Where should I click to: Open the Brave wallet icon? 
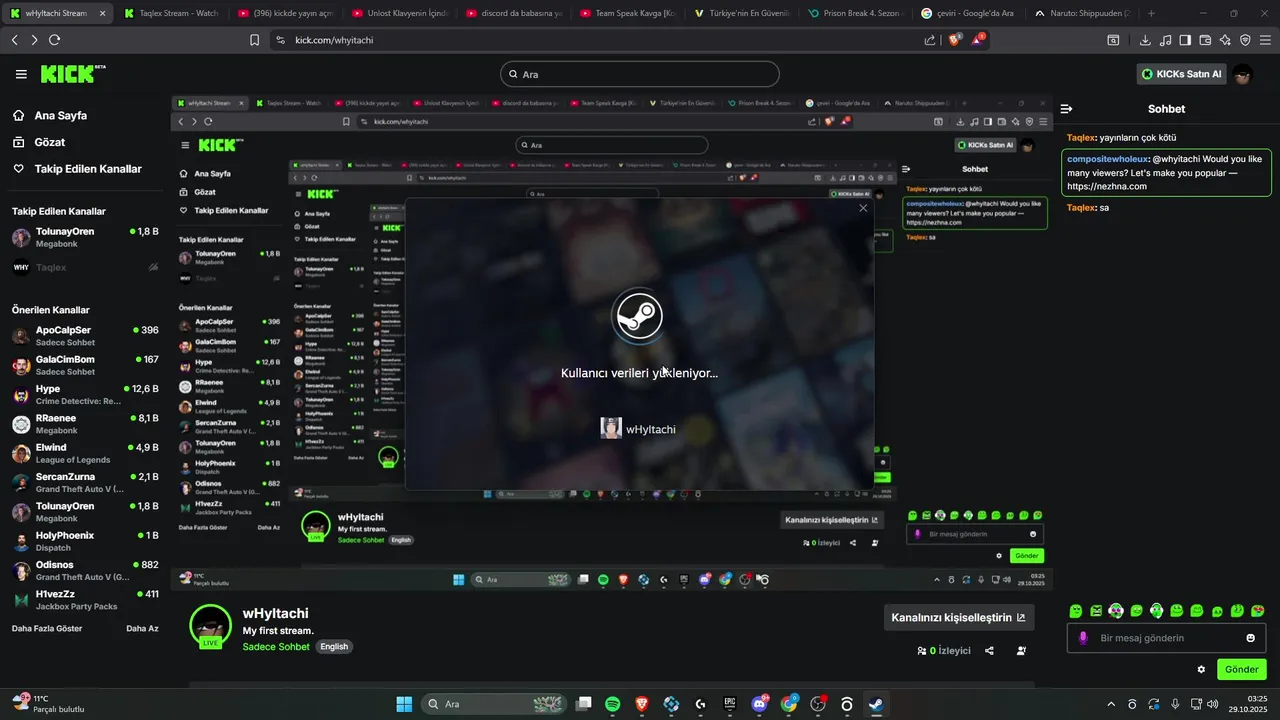pos(1205,40)
